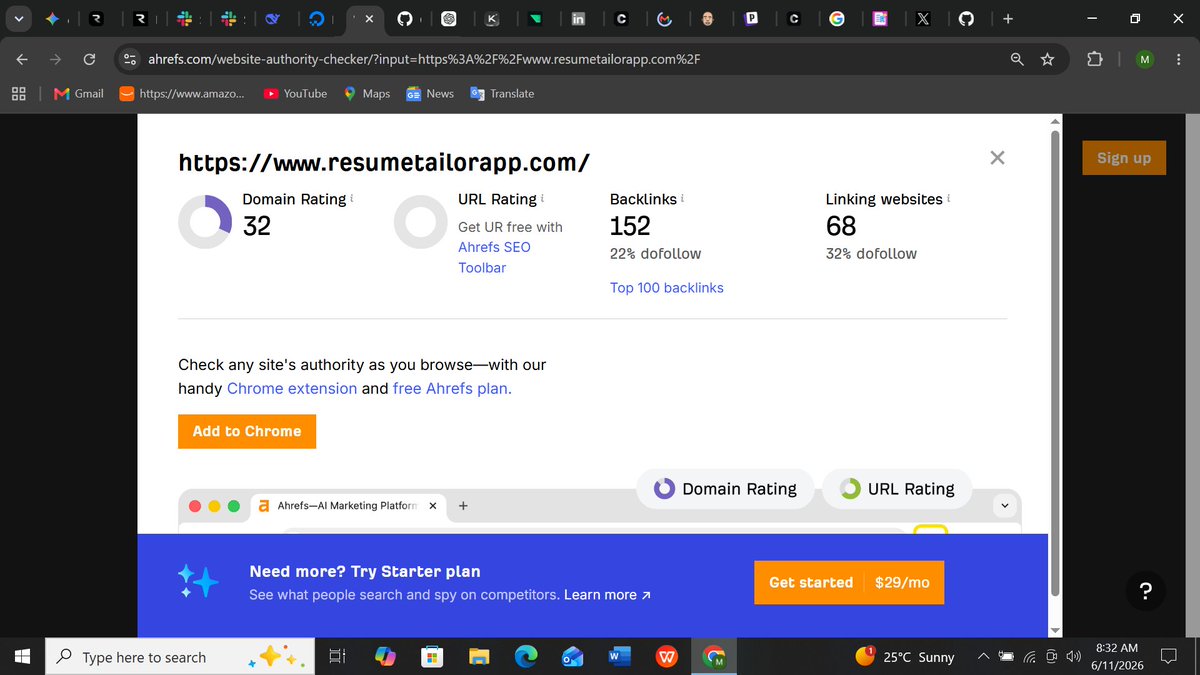Click the Backlinks info icon
Viewport: 1200px width, 675px height.
[682, 198]
